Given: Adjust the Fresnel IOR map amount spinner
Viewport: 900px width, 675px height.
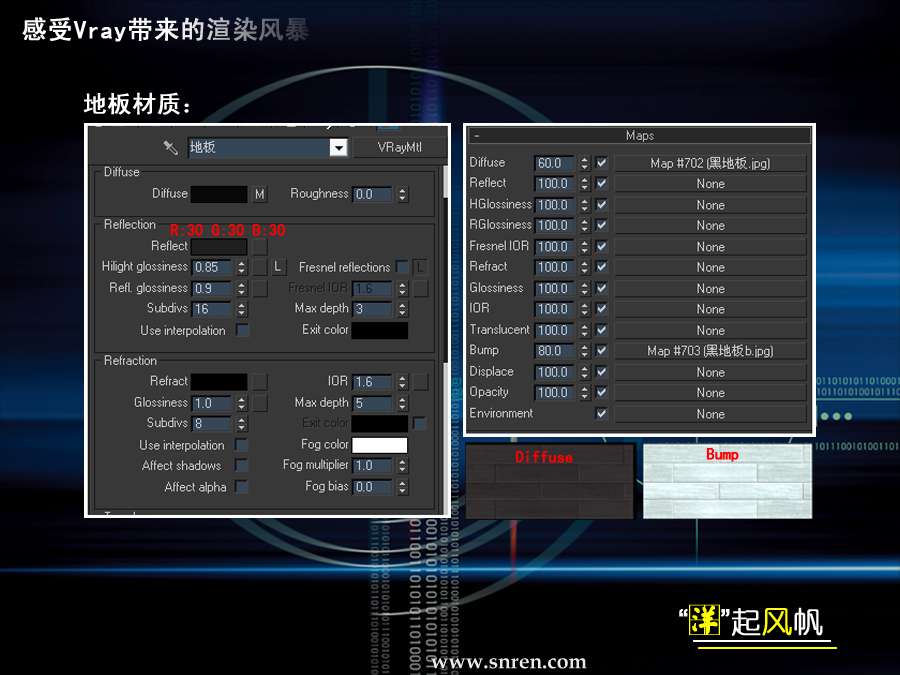Looking at the screenshot, I should [584, 246].
